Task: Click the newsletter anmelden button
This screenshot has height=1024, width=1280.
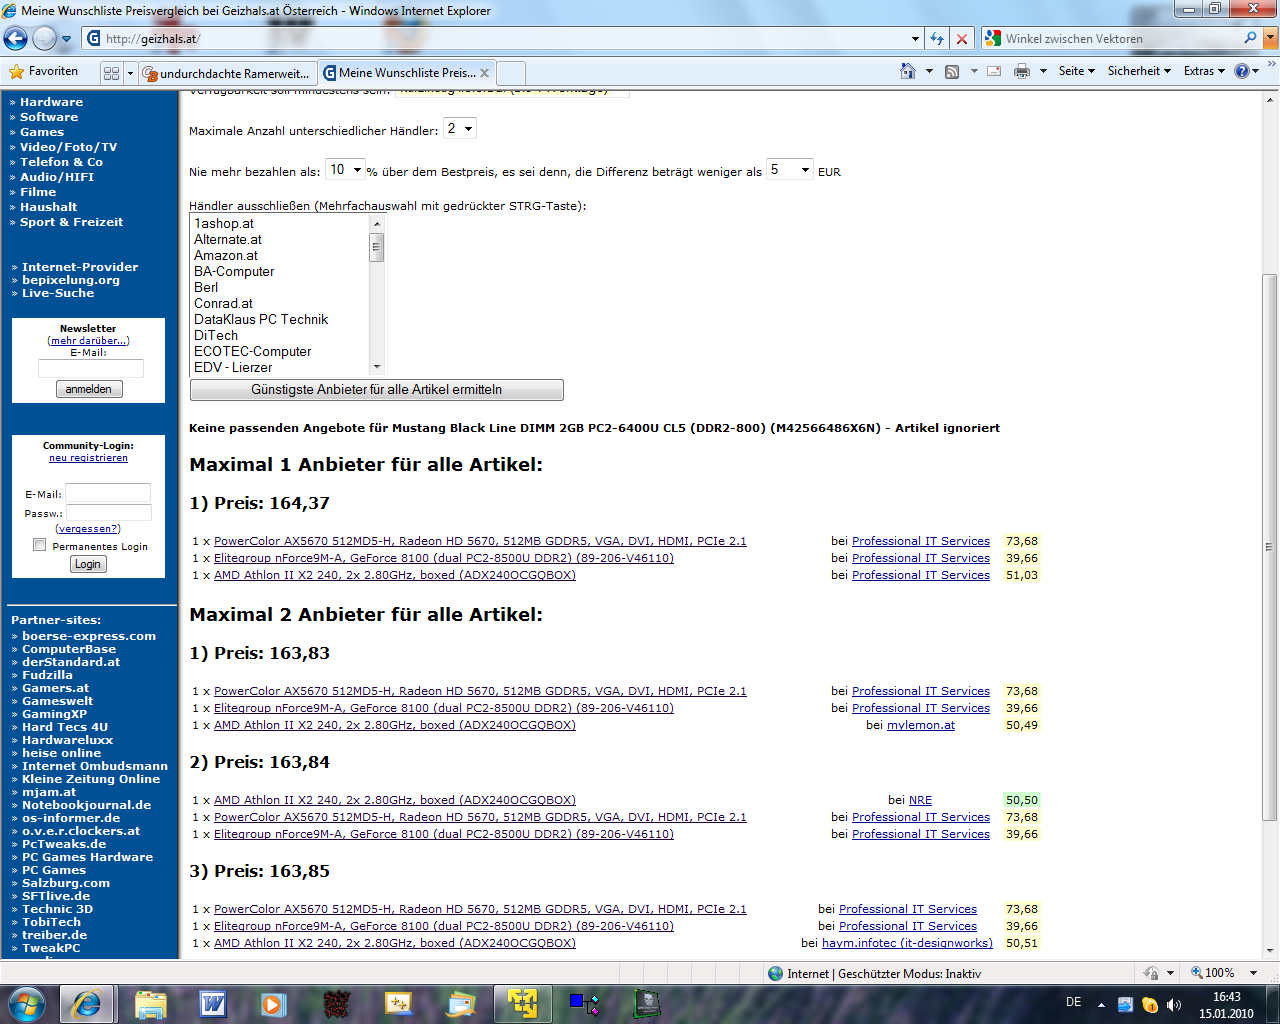Action: pos(89,389)
